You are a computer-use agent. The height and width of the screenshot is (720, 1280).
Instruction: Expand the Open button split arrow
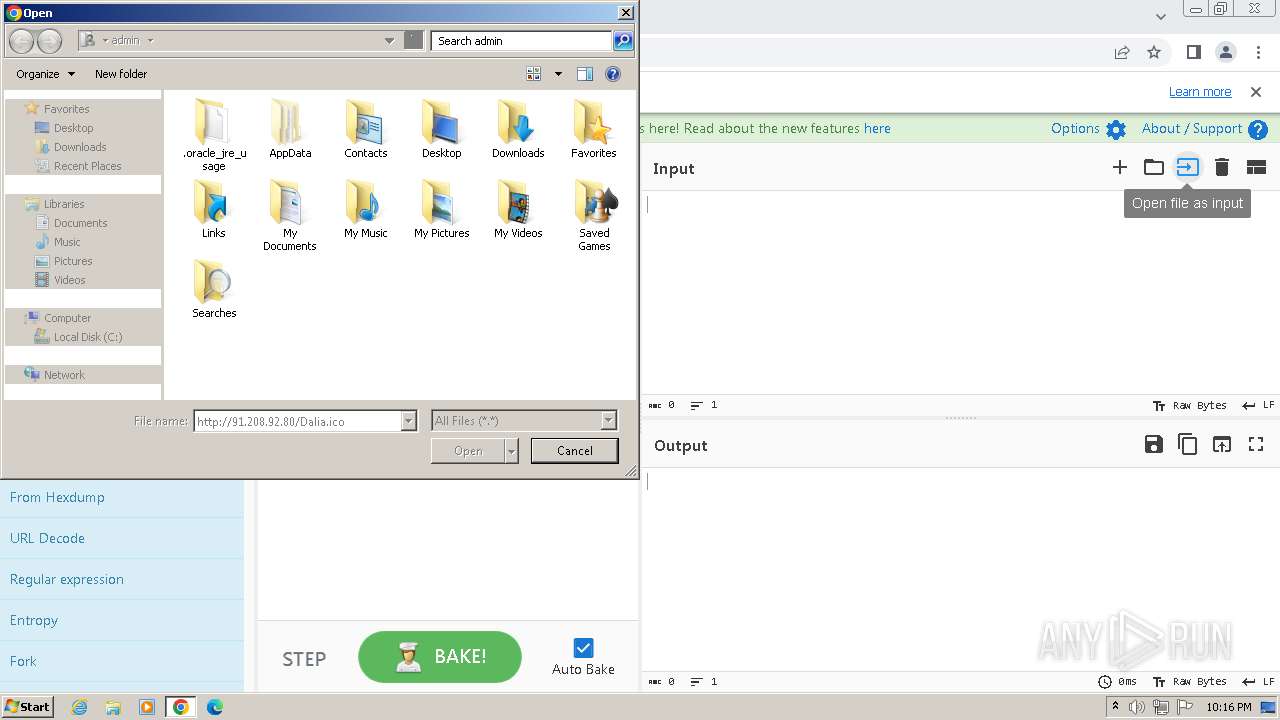click(512, 451)
